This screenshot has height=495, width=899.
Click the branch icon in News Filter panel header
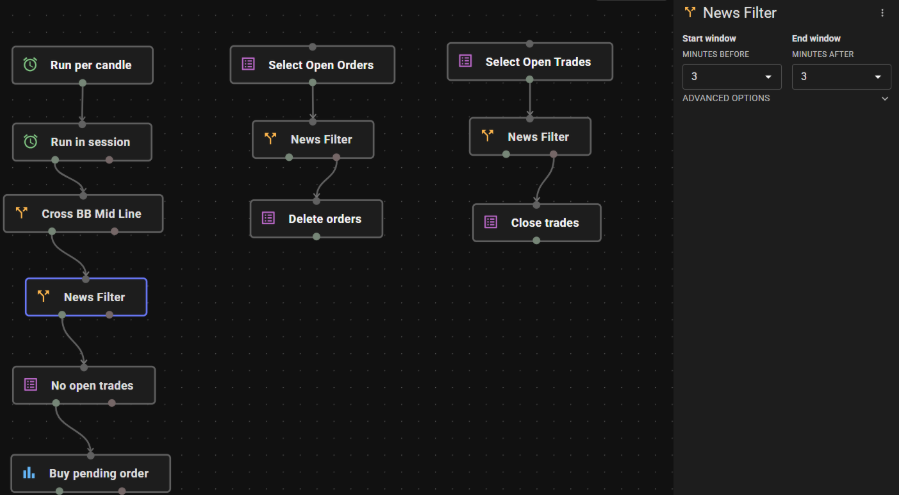[x=690, y=12]
